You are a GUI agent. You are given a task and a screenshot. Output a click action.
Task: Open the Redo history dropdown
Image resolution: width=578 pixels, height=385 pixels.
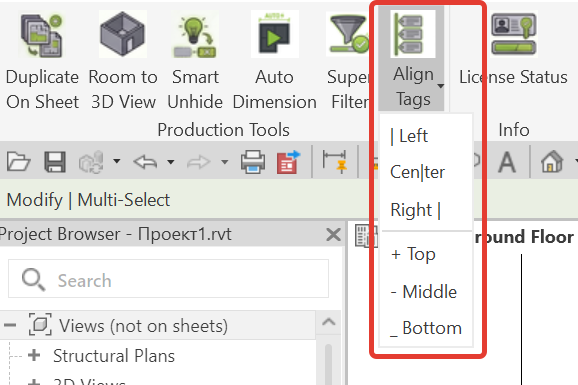(224, 161)
